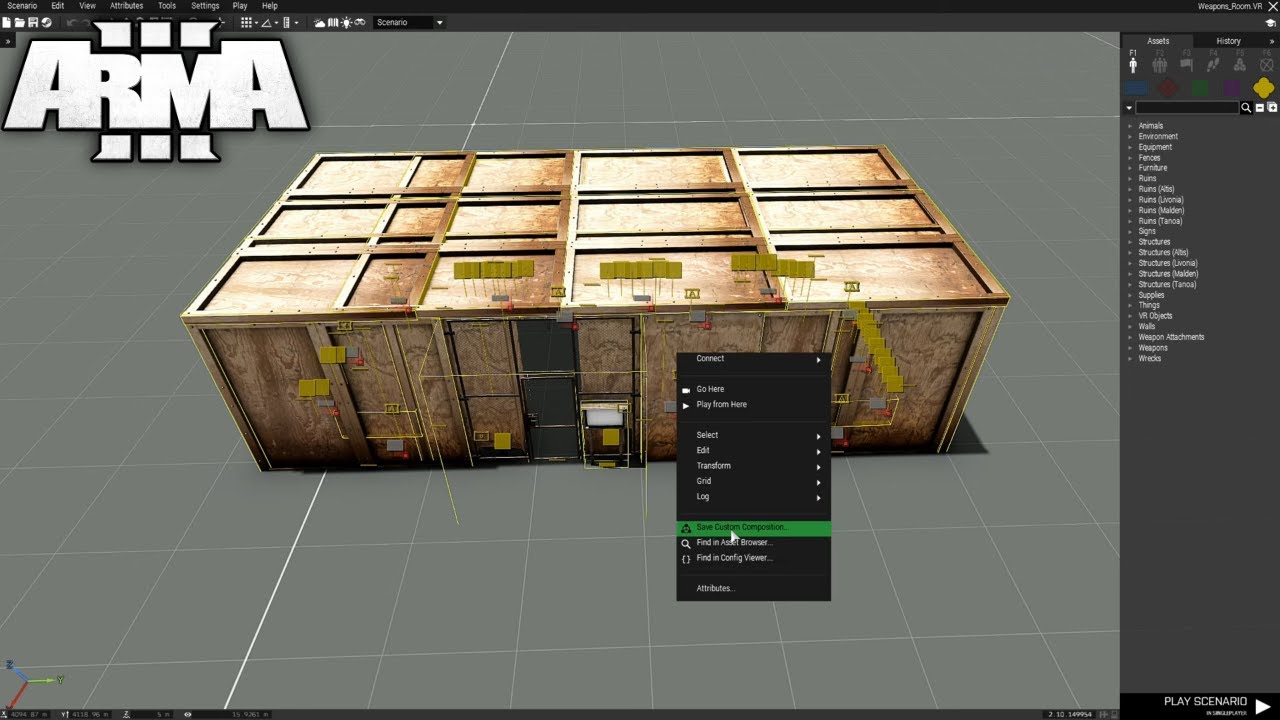Choose Play from Here in context menu
Screen dimensions: 1280x720
(x=753, y=405)
